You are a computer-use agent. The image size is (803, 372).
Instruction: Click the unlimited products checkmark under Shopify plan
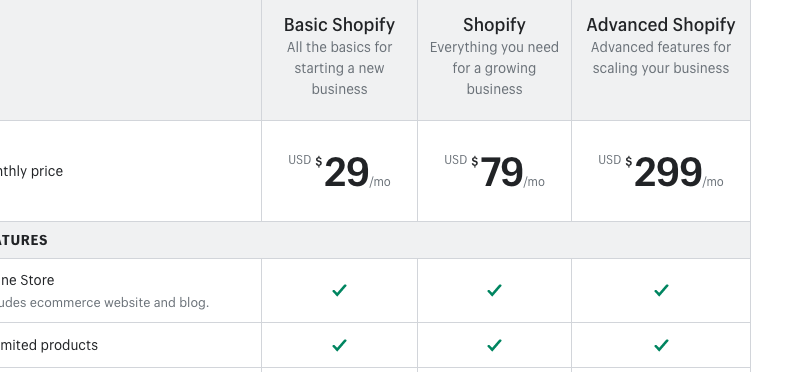pyautogui.click(x=494, y=345)
